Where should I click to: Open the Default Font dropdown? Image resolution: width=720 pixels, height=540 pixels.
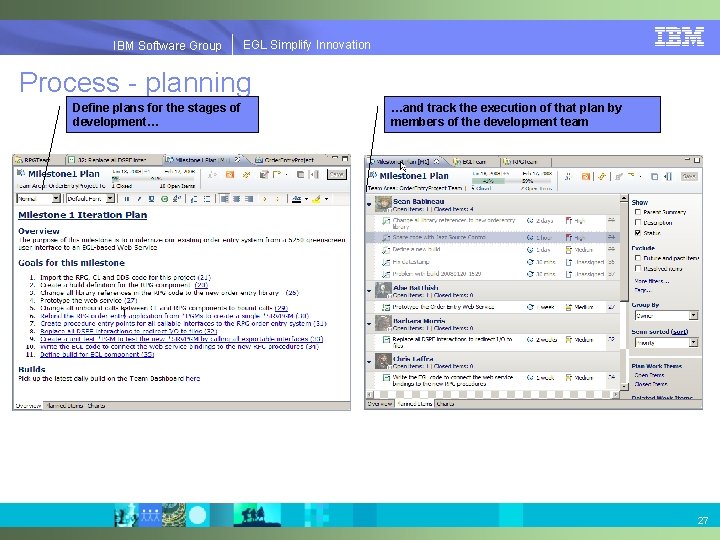point(90,198)
